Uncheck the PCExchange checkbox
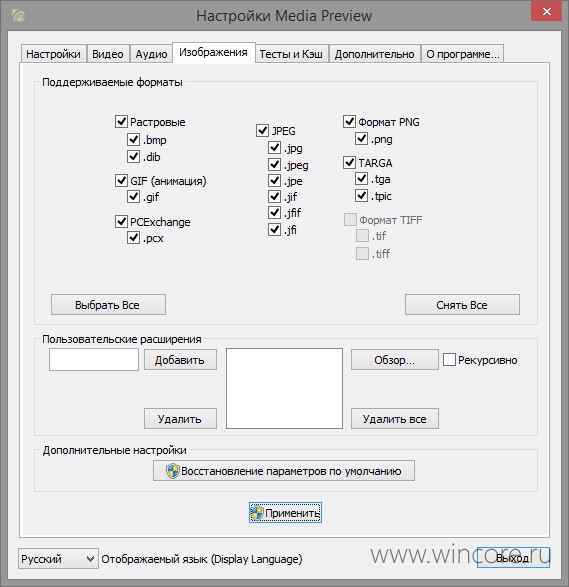The image size is (569, 587). click(121, 221)
